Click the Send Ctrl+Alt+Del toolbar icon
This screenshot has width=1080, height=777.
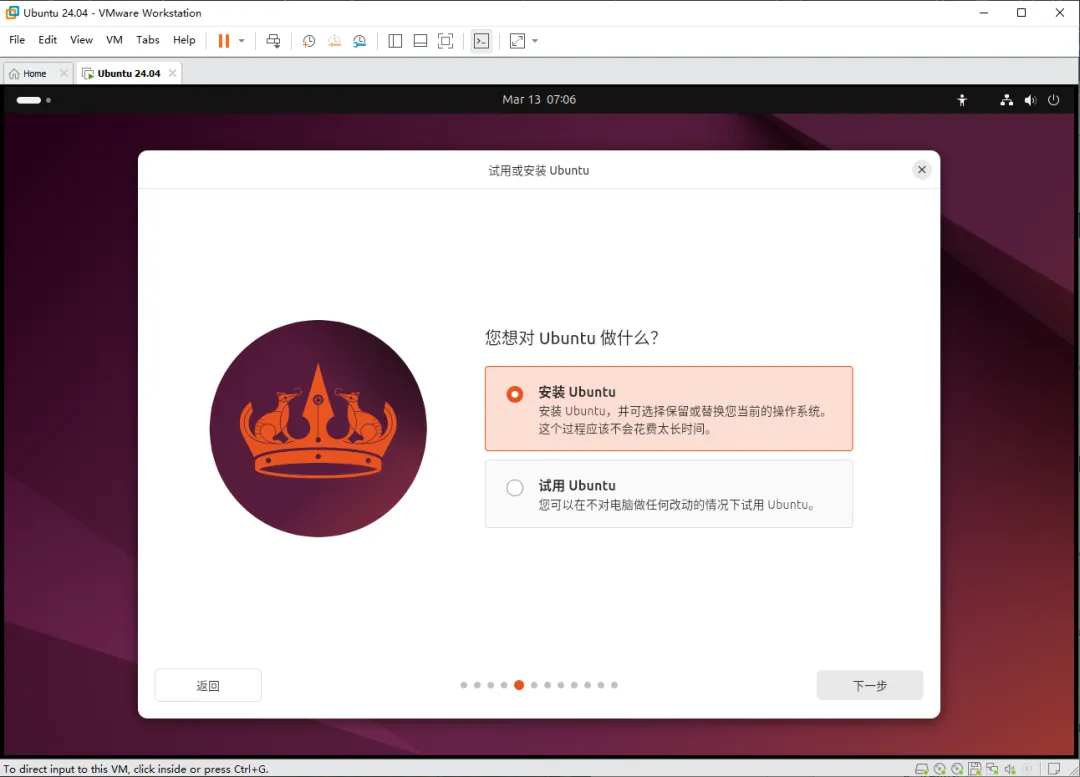(x=273, y=41)
